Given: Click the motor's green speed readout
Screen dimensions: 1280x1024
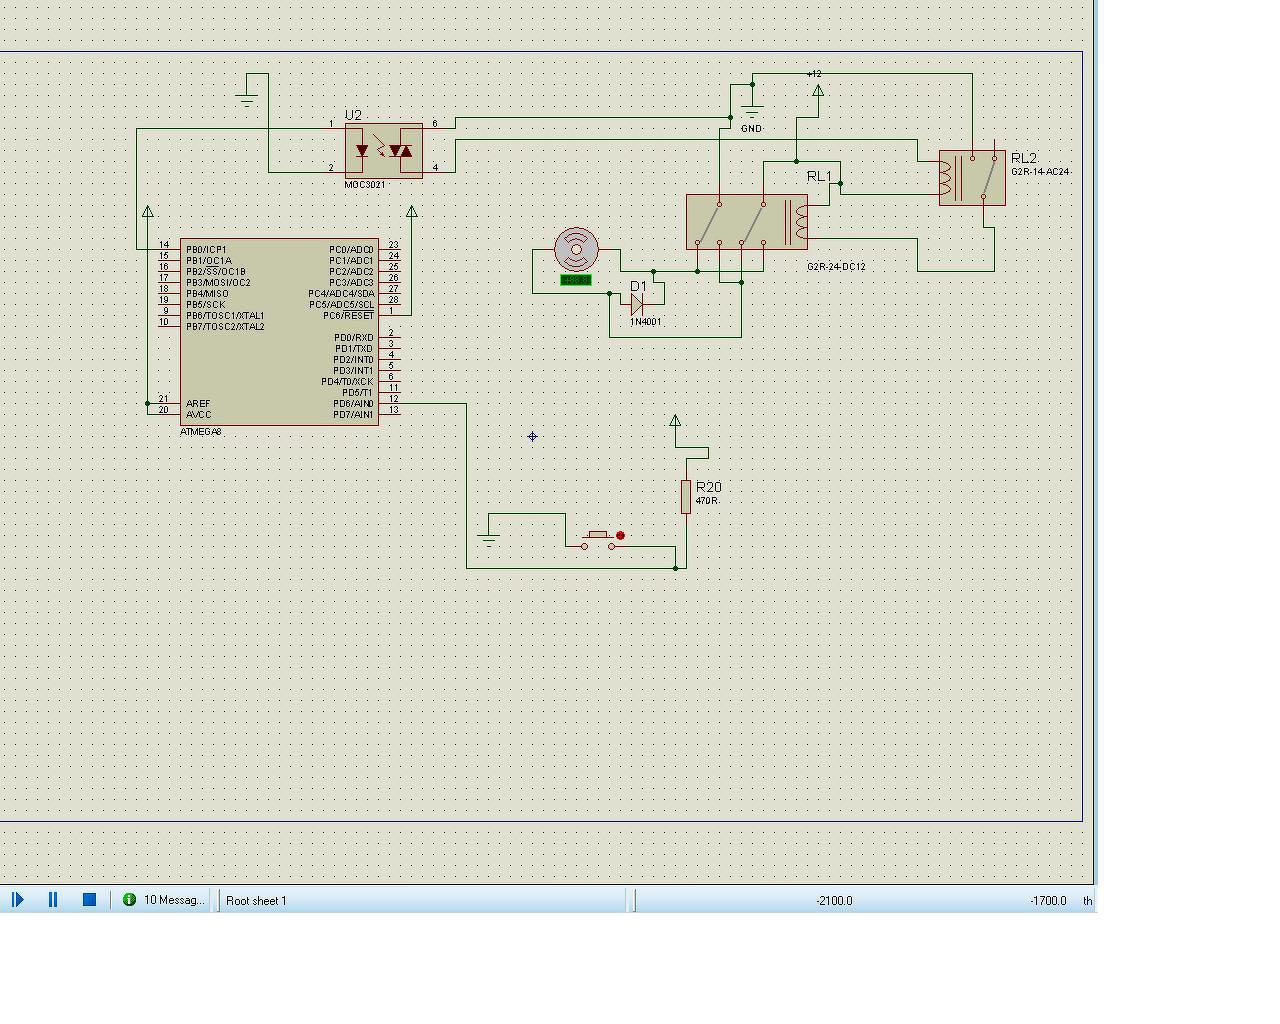Looking at the screenshot, I should (x=576, y=280).
